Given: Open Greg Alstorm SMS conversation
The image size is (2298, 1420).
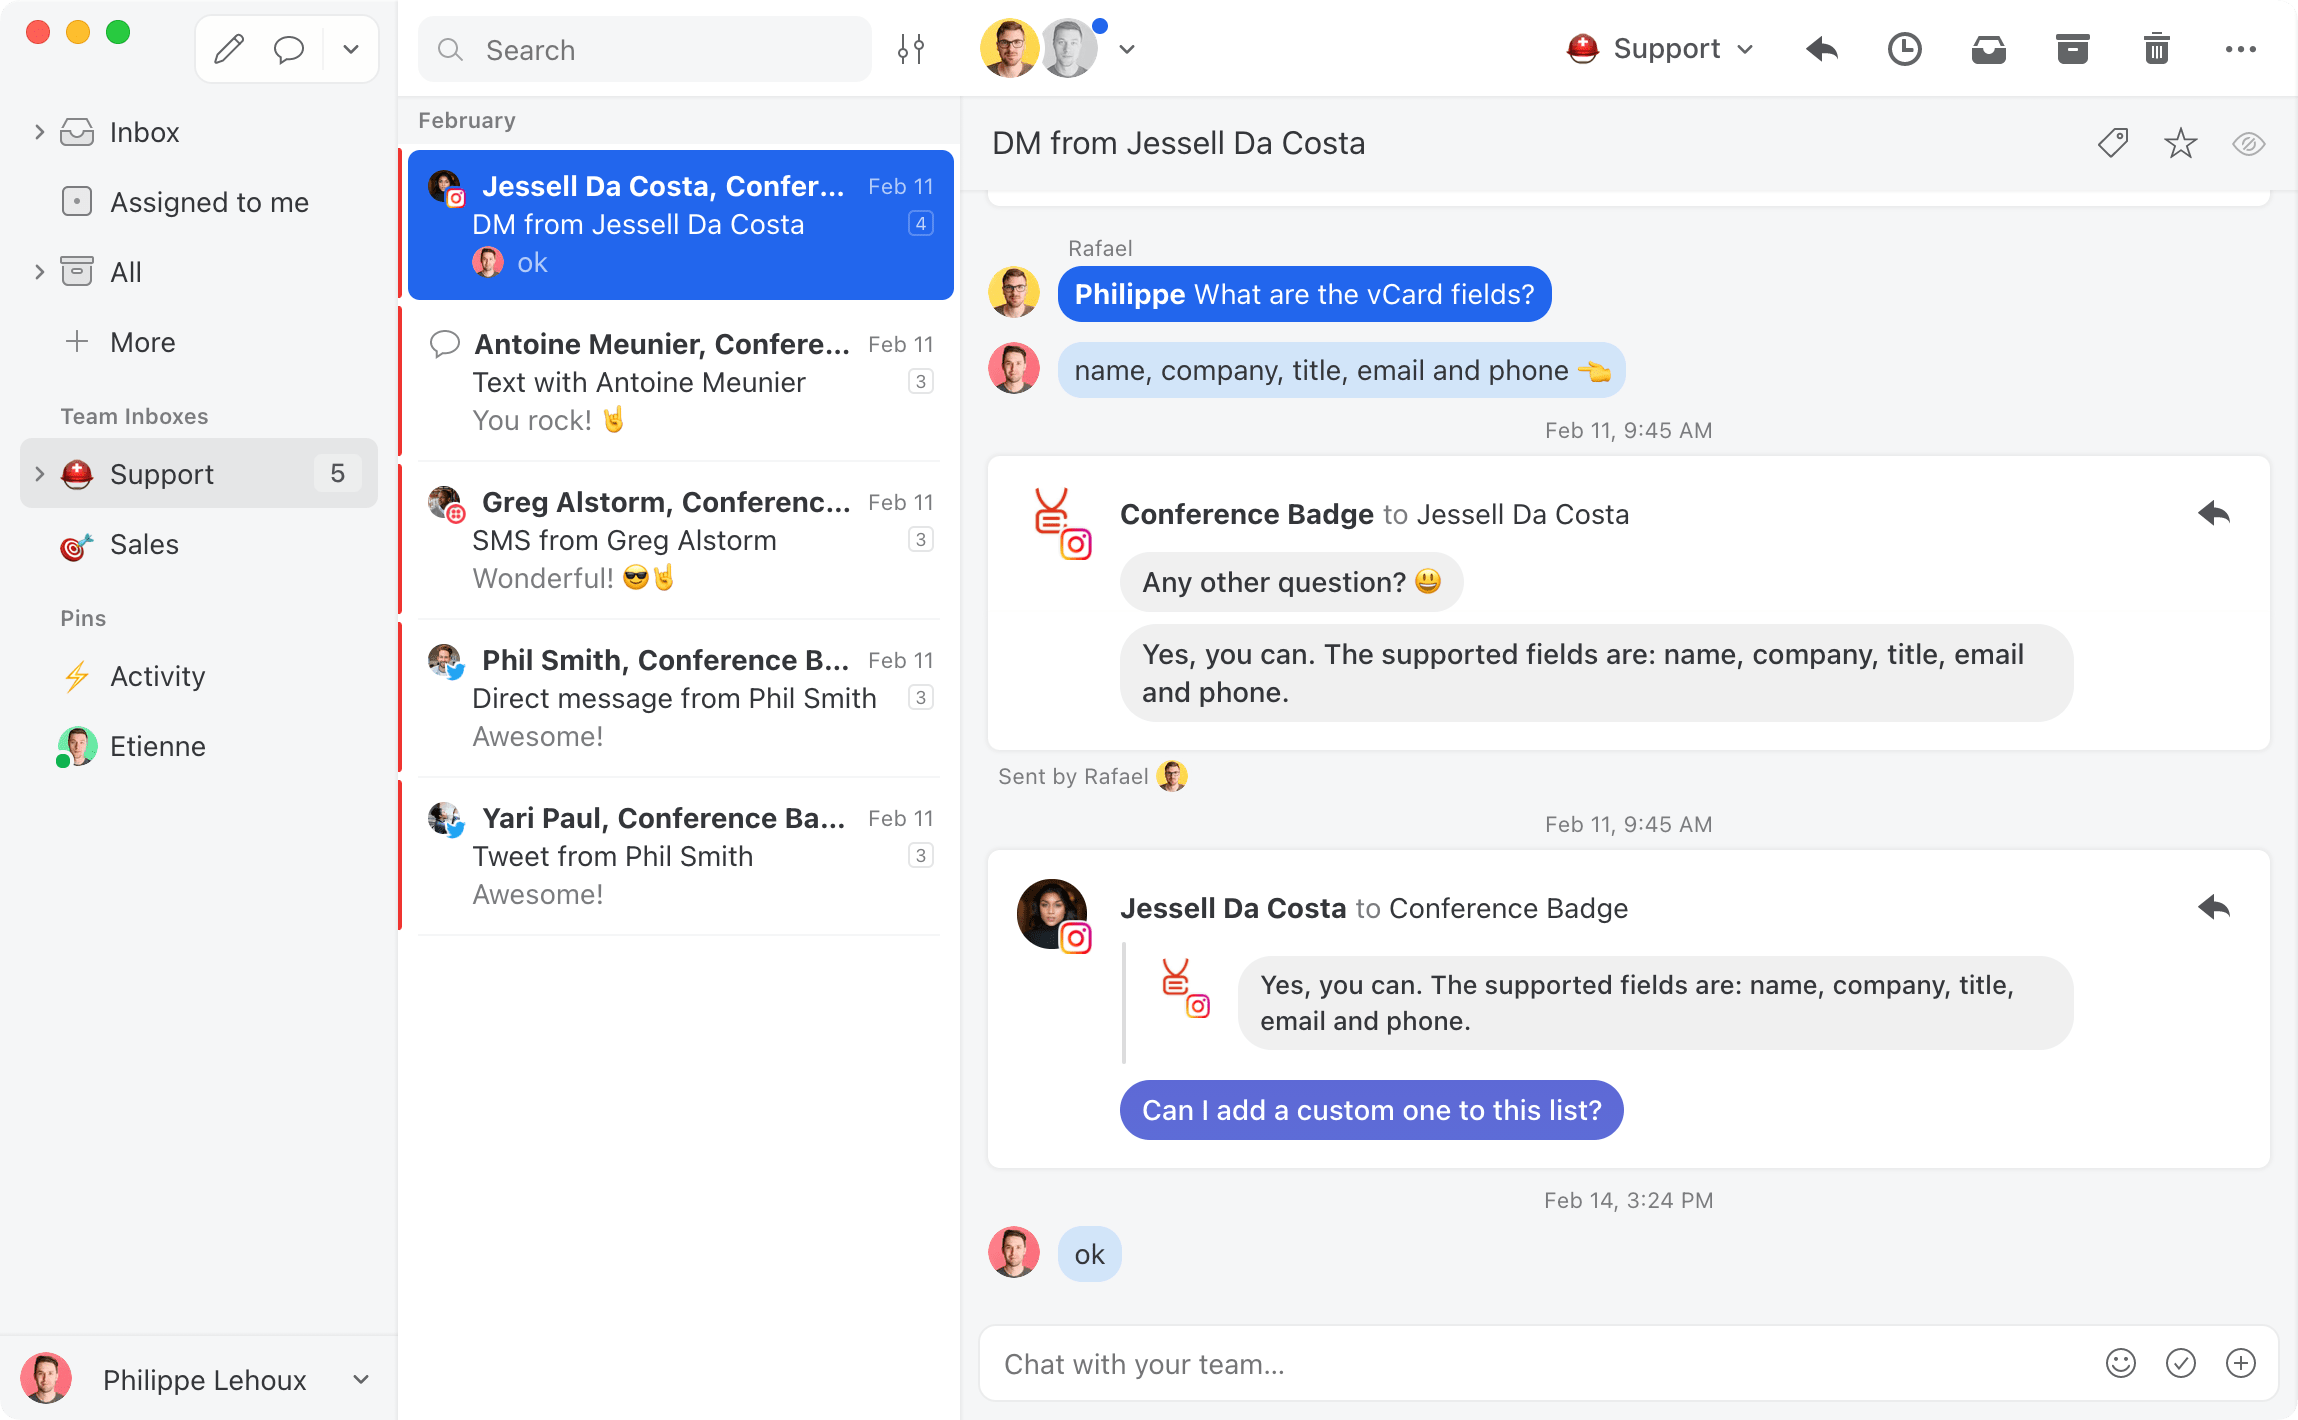Looking at the screenshot, I should 681,541.
